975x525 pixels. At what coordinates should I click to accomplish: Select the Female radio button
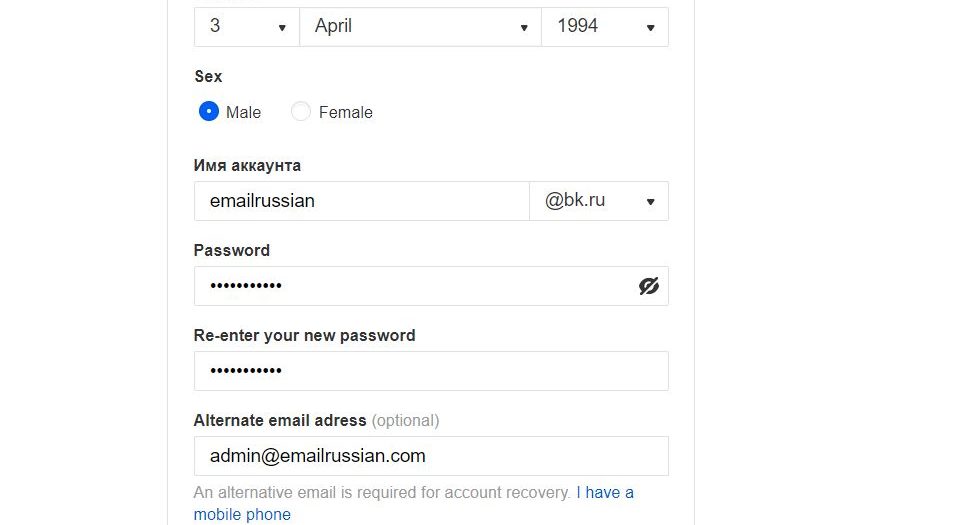tap(300, 111)
